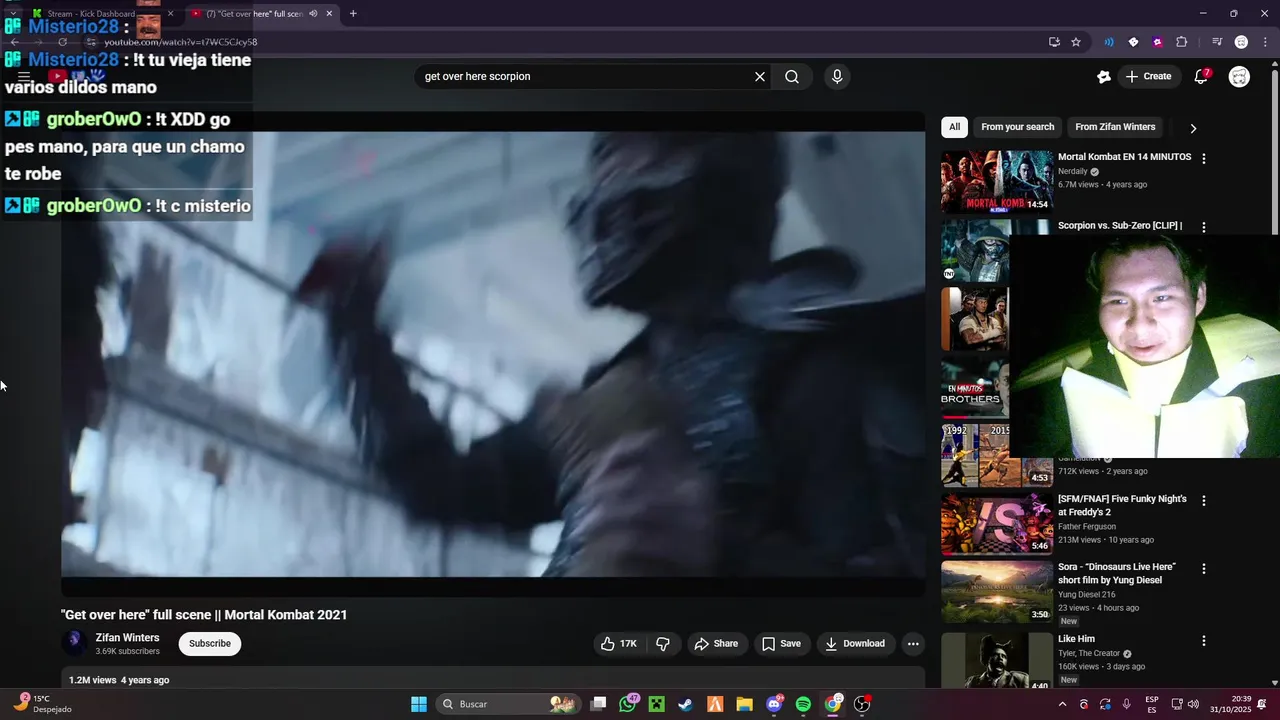
Task: Launch Minecraft creeper icon in the taskbar
Action: pos(656,704)
